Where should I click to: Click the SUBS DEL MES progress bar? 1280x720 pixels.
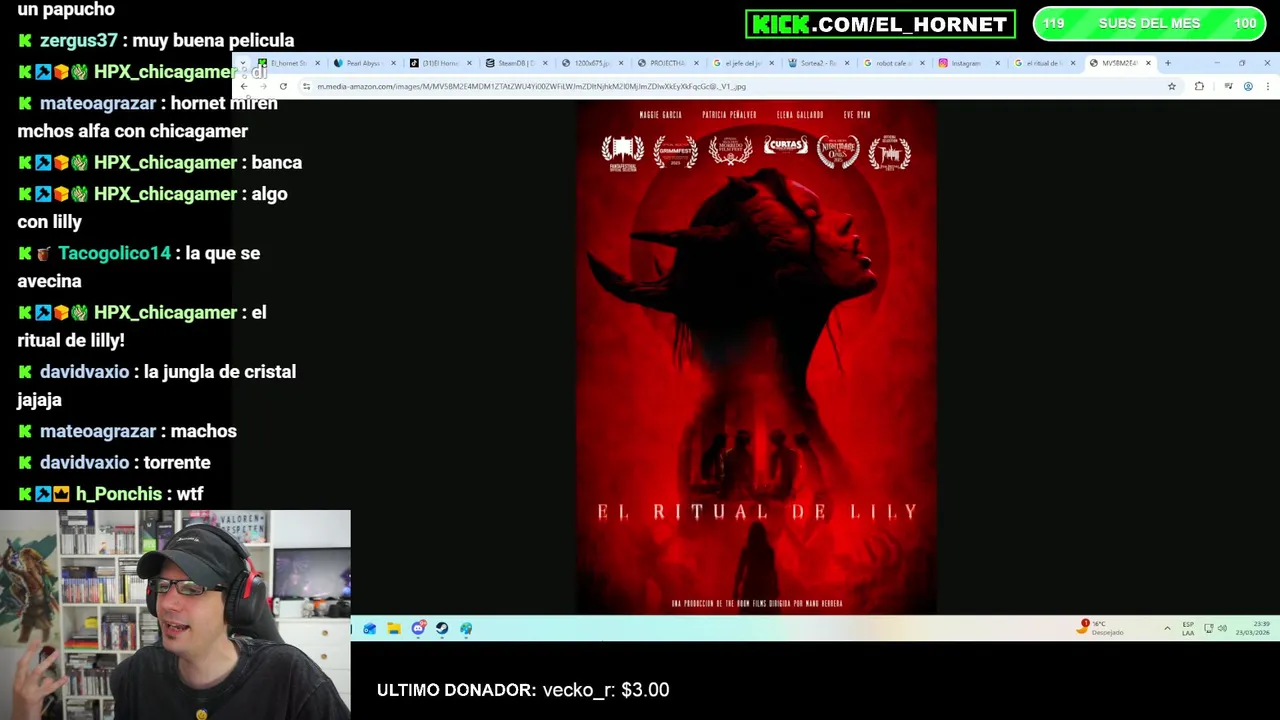click(x=1149, y=24)
